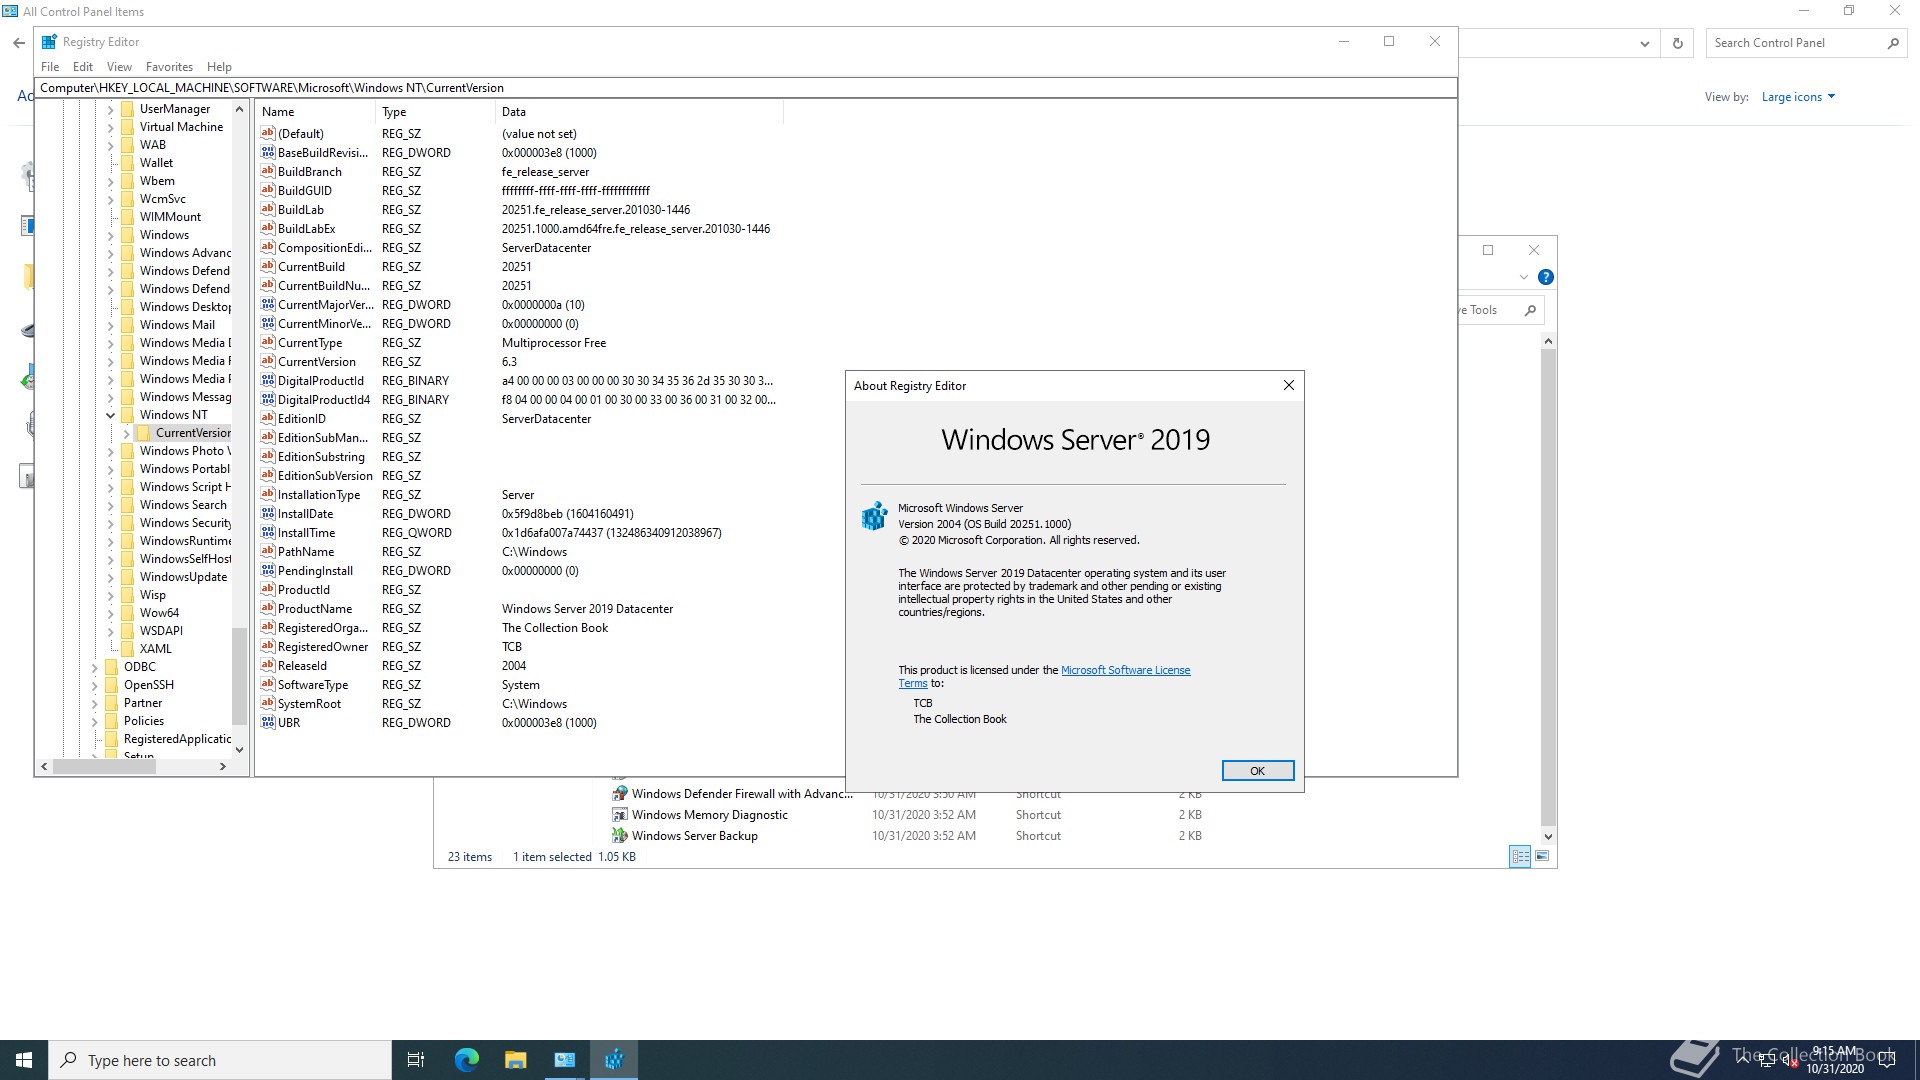
Task: Click the BaseBuildRevision DWORD value icon
Action: coord(268,152)
